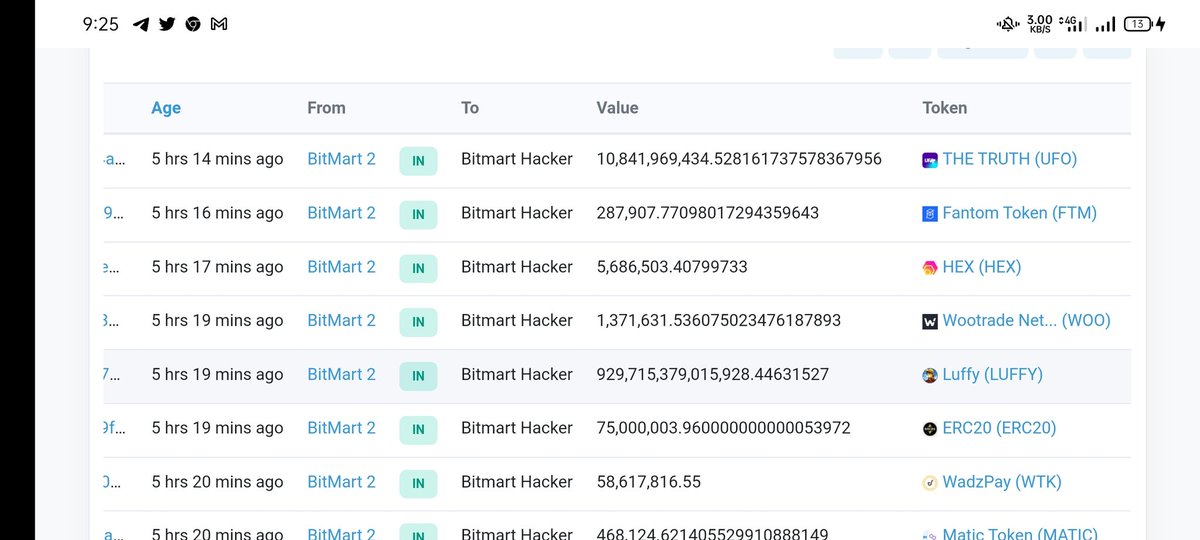
Task: Open BitMart 2 sender in ERC20 row
Action: tap(342, 428)
